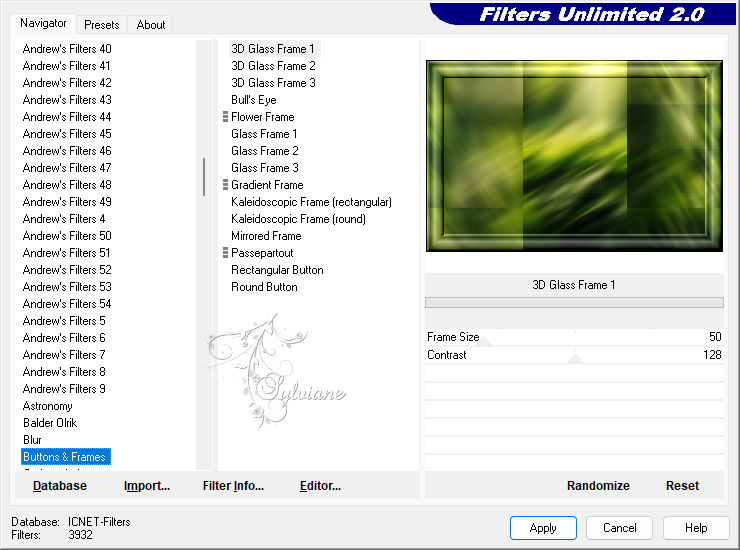Screen dimensions: 740x550
Task: Select Andrew's Filters 41 category
Action: [x=66, y=66]
